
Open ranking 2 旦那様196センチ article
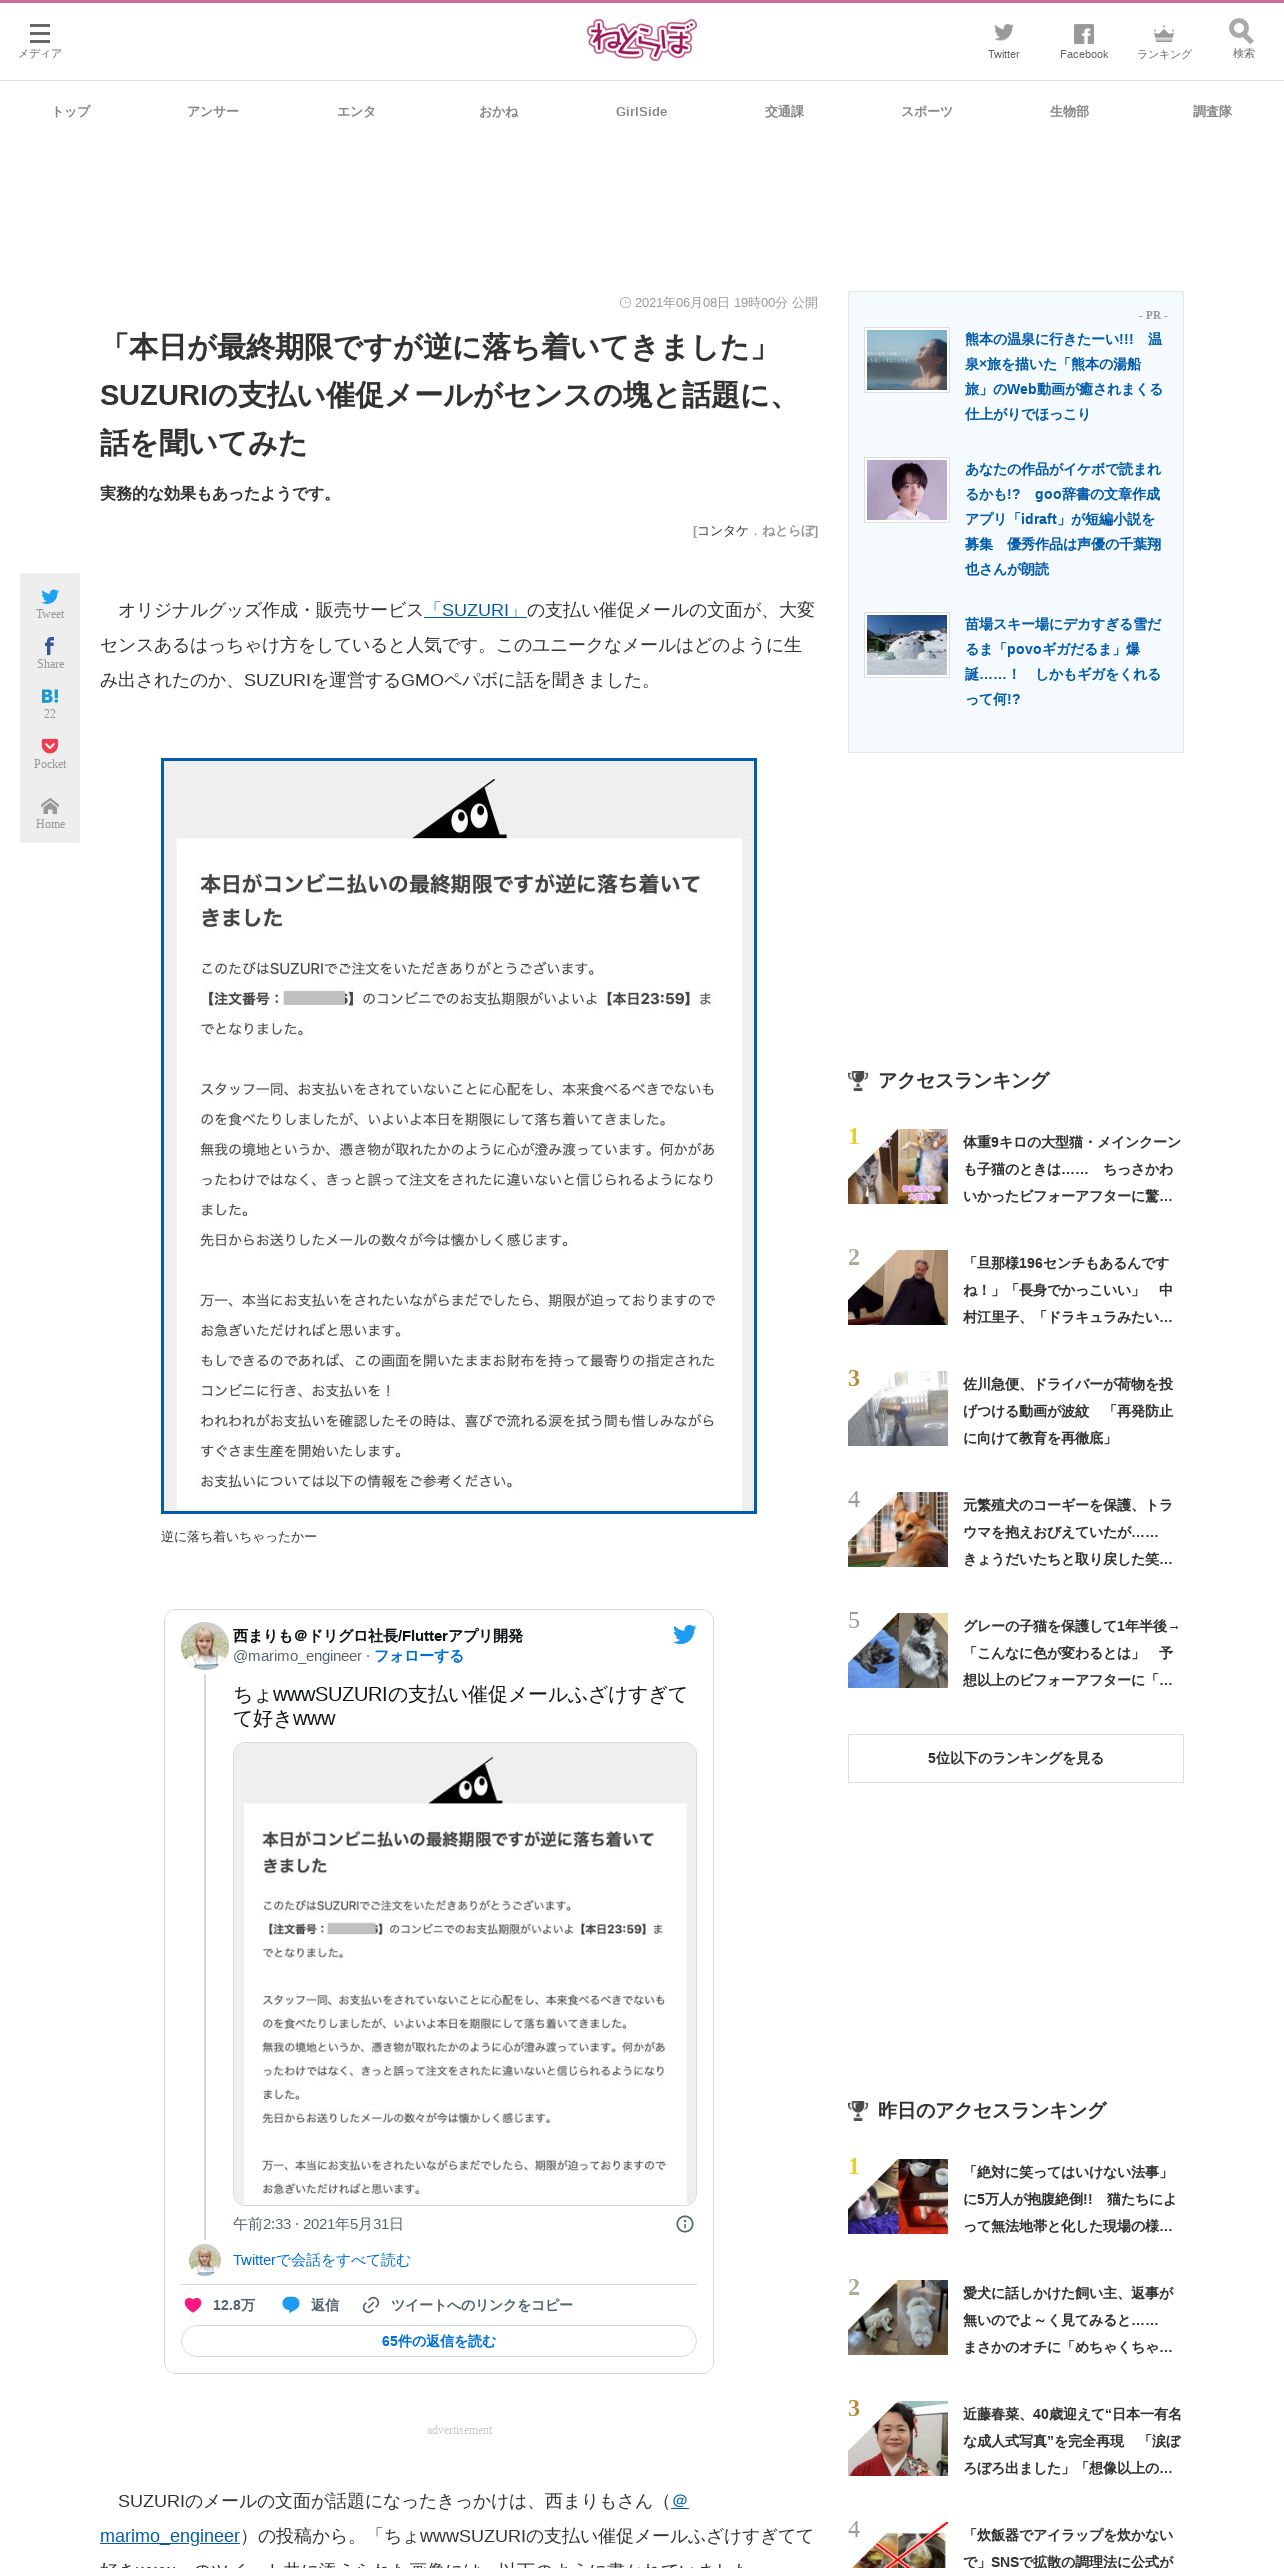(1068, 1290)
